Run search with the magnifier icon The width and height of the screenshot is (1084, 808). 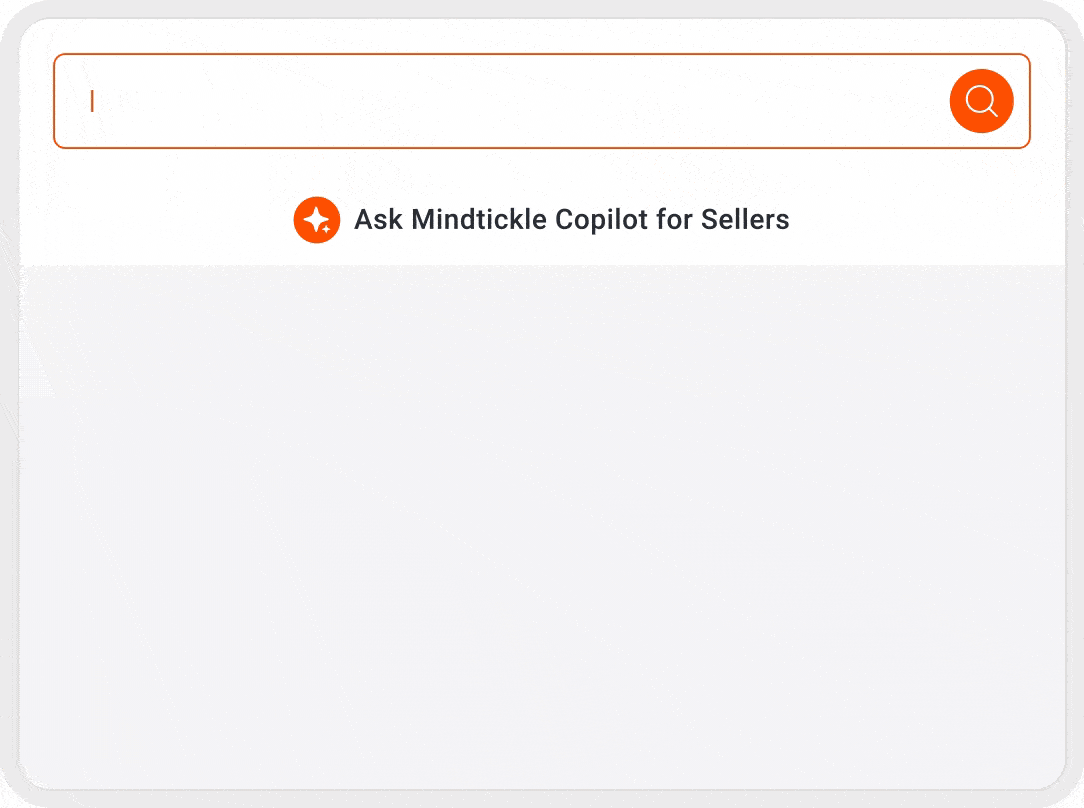[981, 101]
